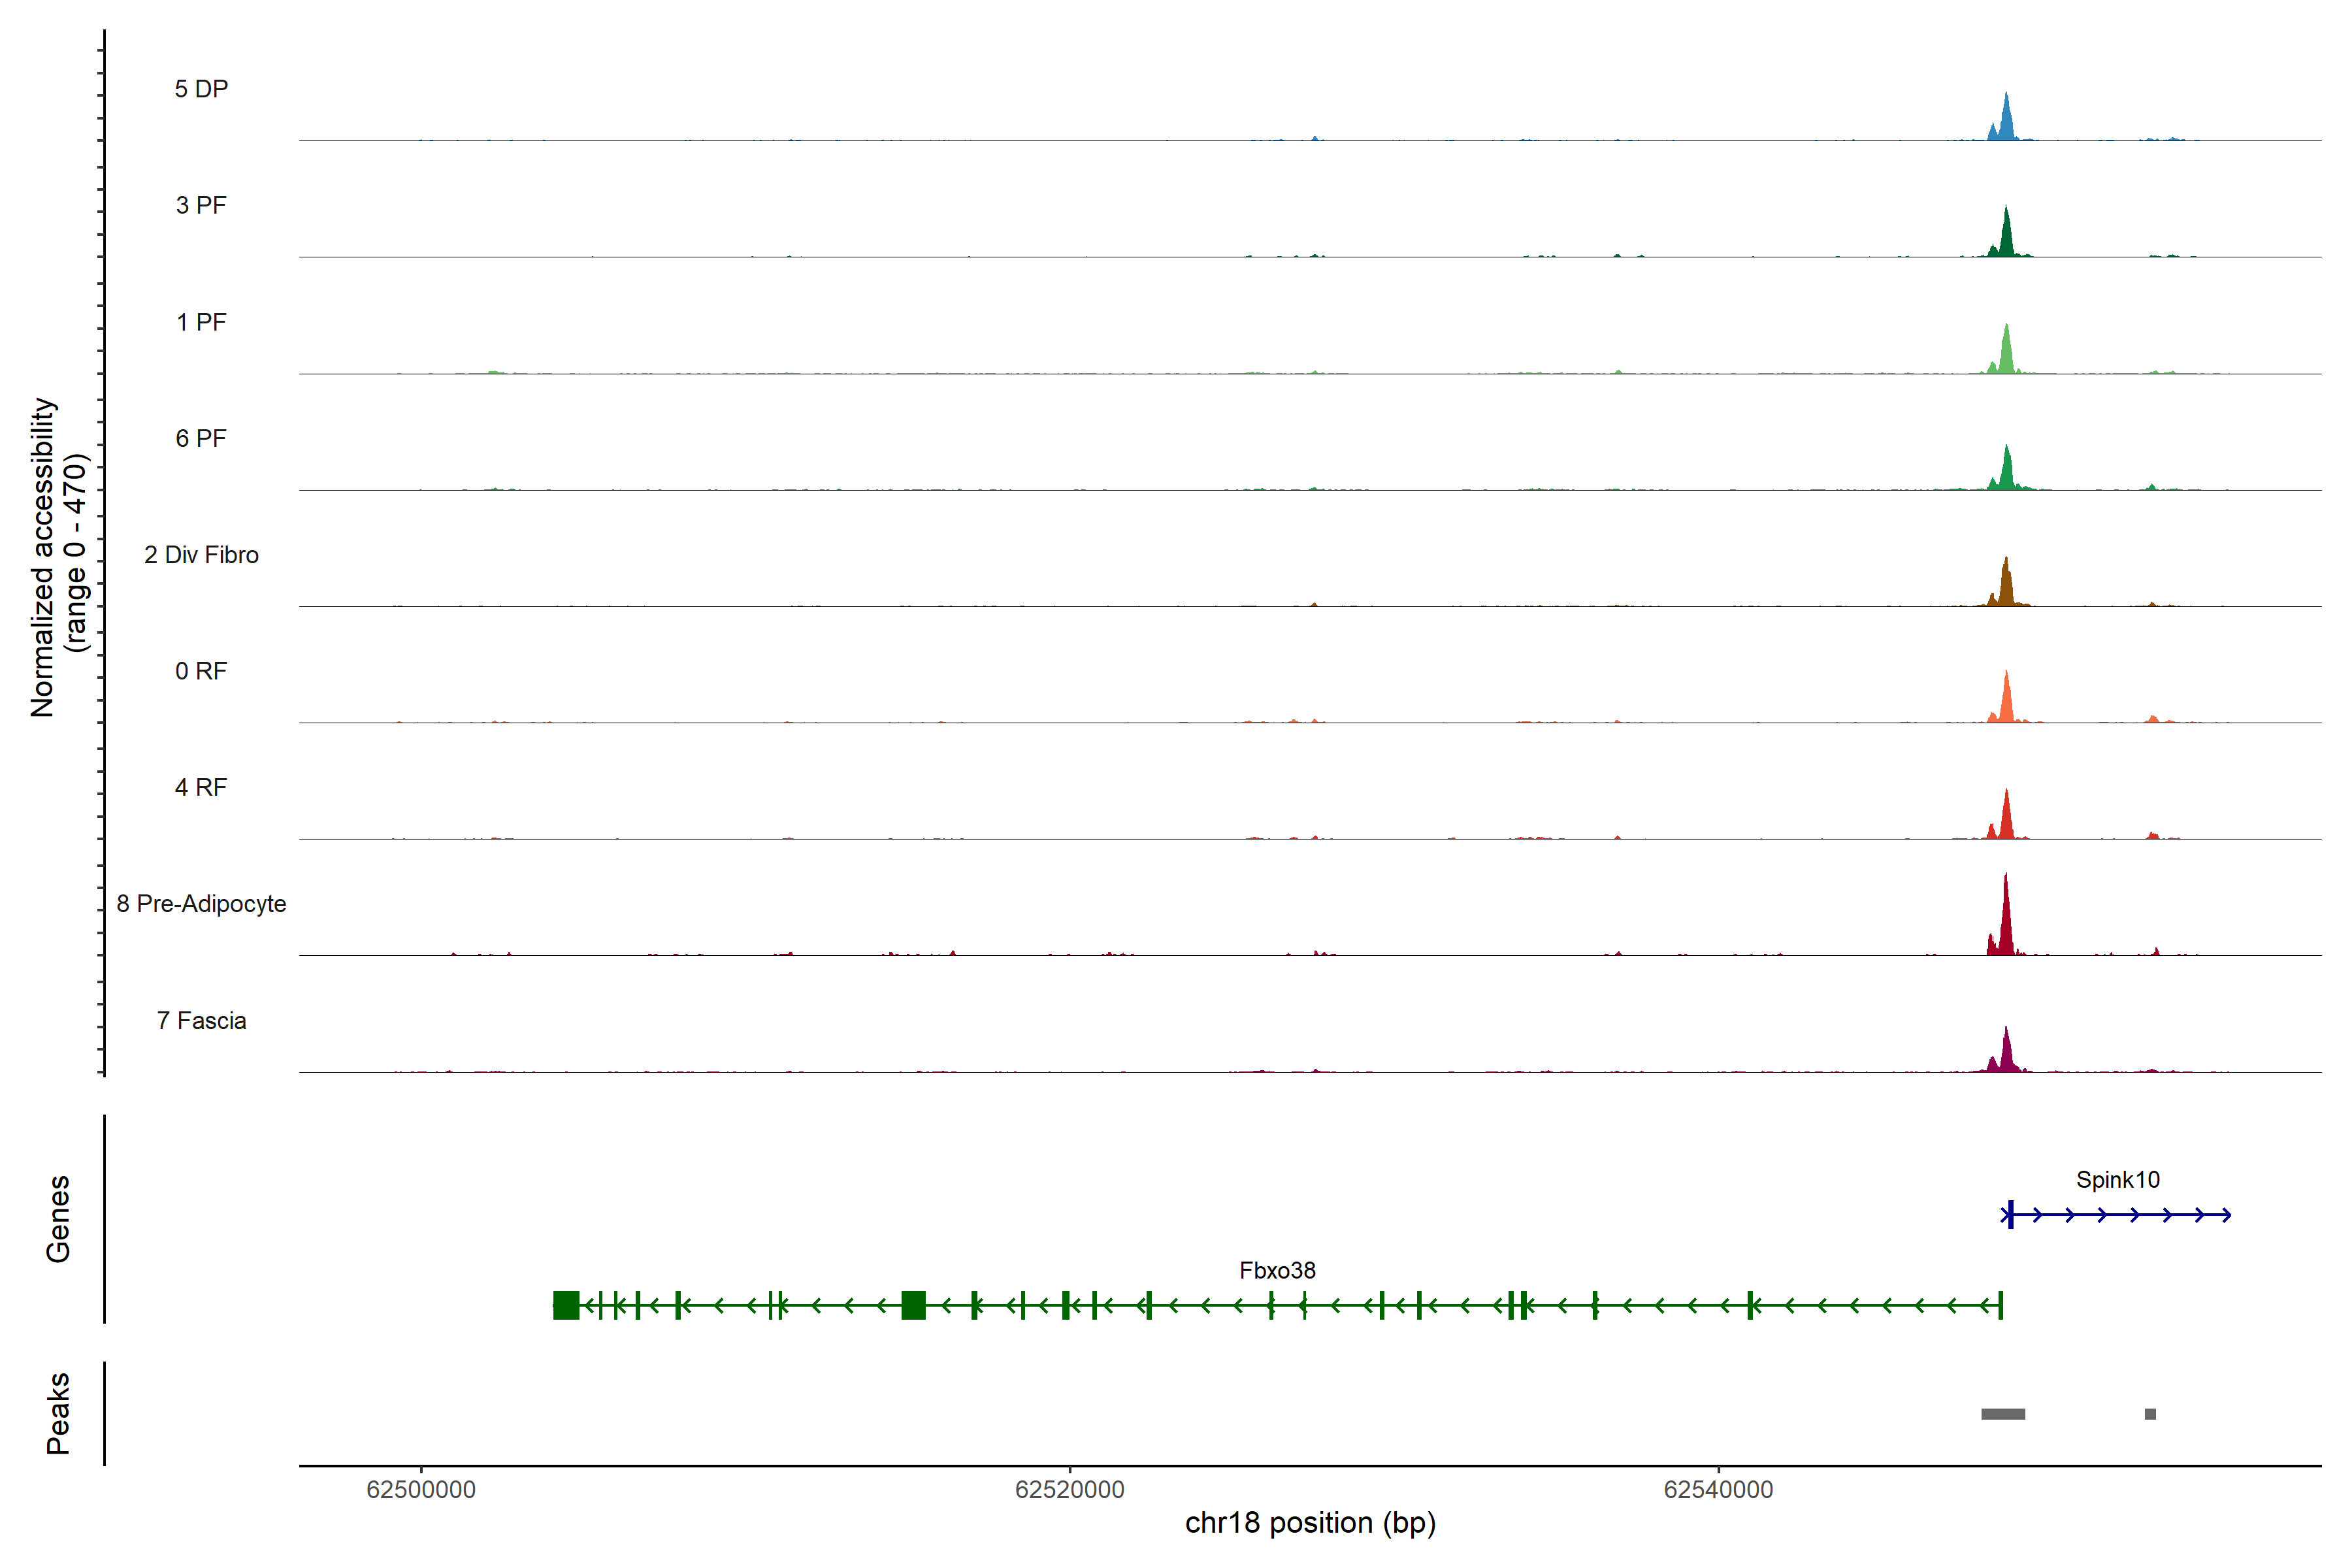Image resolution: width=2352 pixels, height=1568 pixels.
Task: Click the 5 DP track label
Action: click(201, 89)
